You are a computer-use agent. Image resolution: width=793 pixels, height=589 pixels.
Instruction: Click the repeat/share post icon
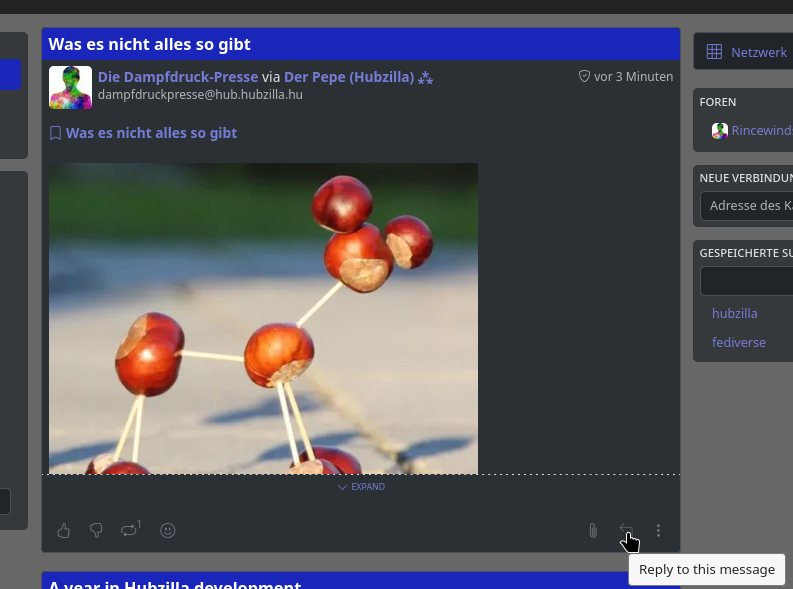(x=130, y=529)
